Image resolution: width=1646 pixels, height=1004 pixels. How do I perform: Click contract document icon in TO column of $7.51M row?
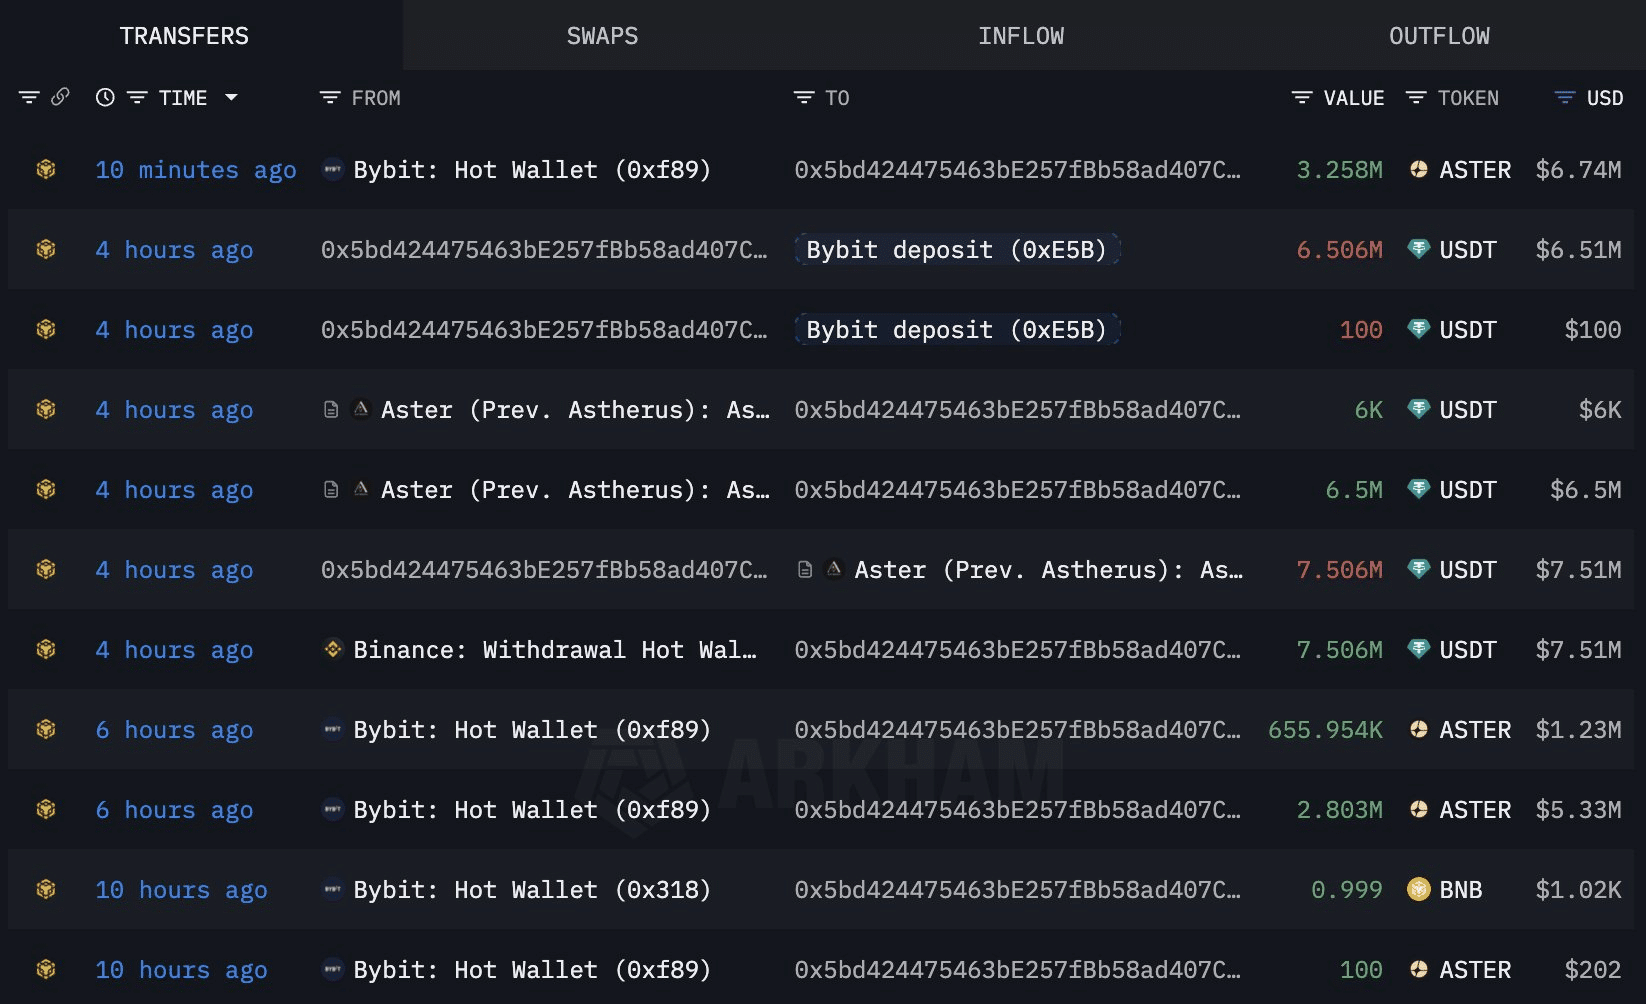click(805, 569)
